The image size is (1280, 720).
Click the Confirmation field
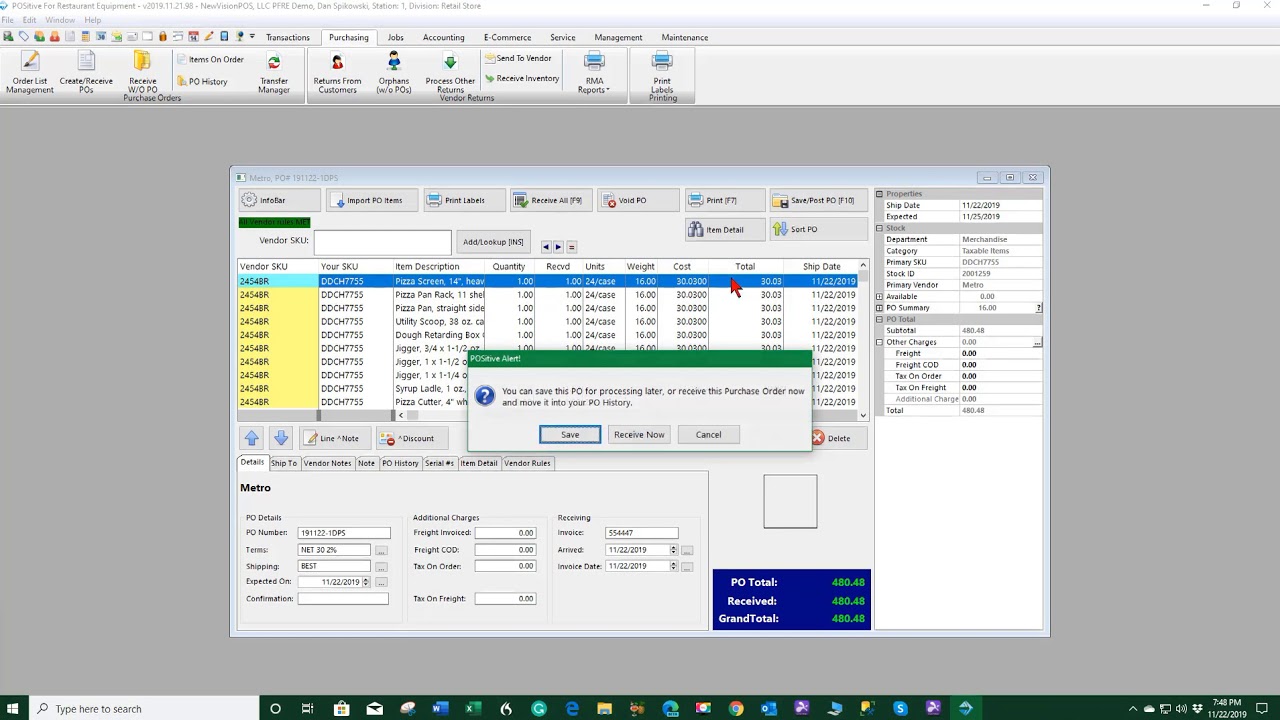point(342,599)
